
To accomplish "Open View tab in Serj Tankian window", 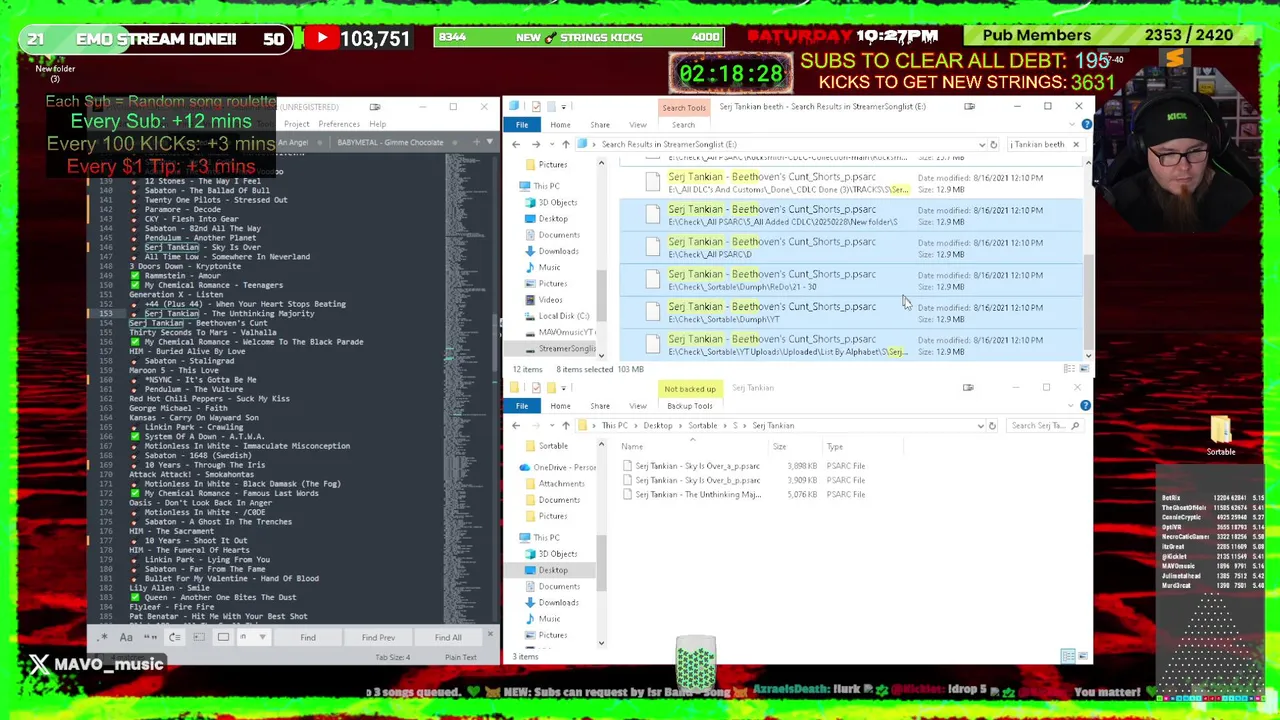I will [x=637, y=406].
